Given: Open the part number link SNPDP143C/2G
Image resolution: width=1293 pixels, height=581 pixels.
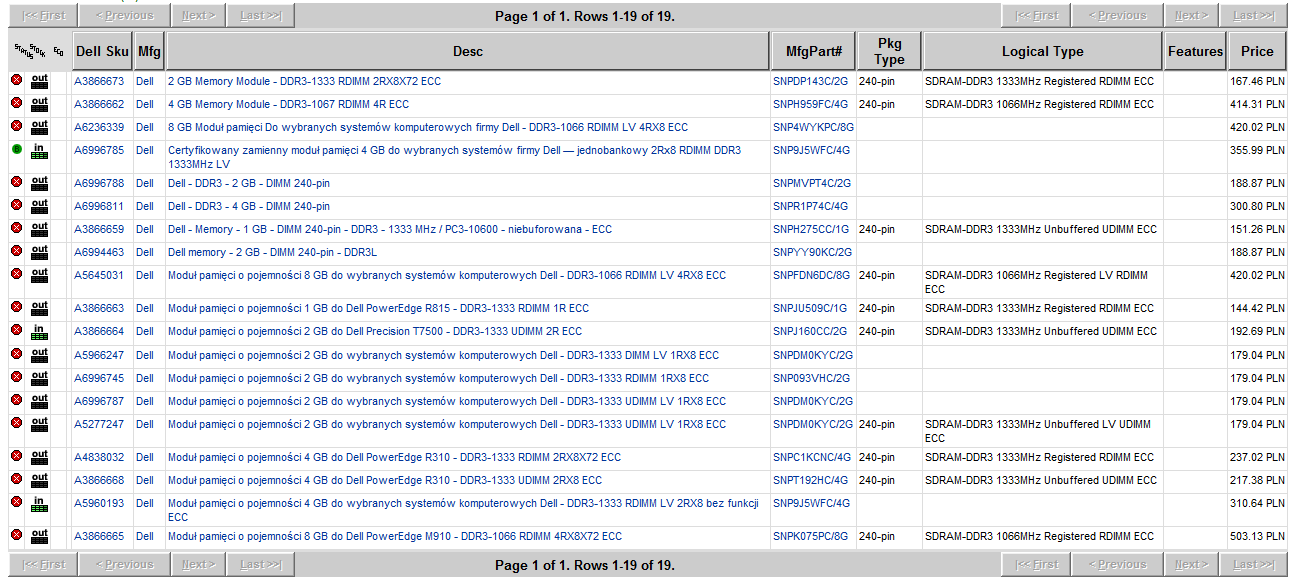Looking at the screenshot, I should point(810,81).
